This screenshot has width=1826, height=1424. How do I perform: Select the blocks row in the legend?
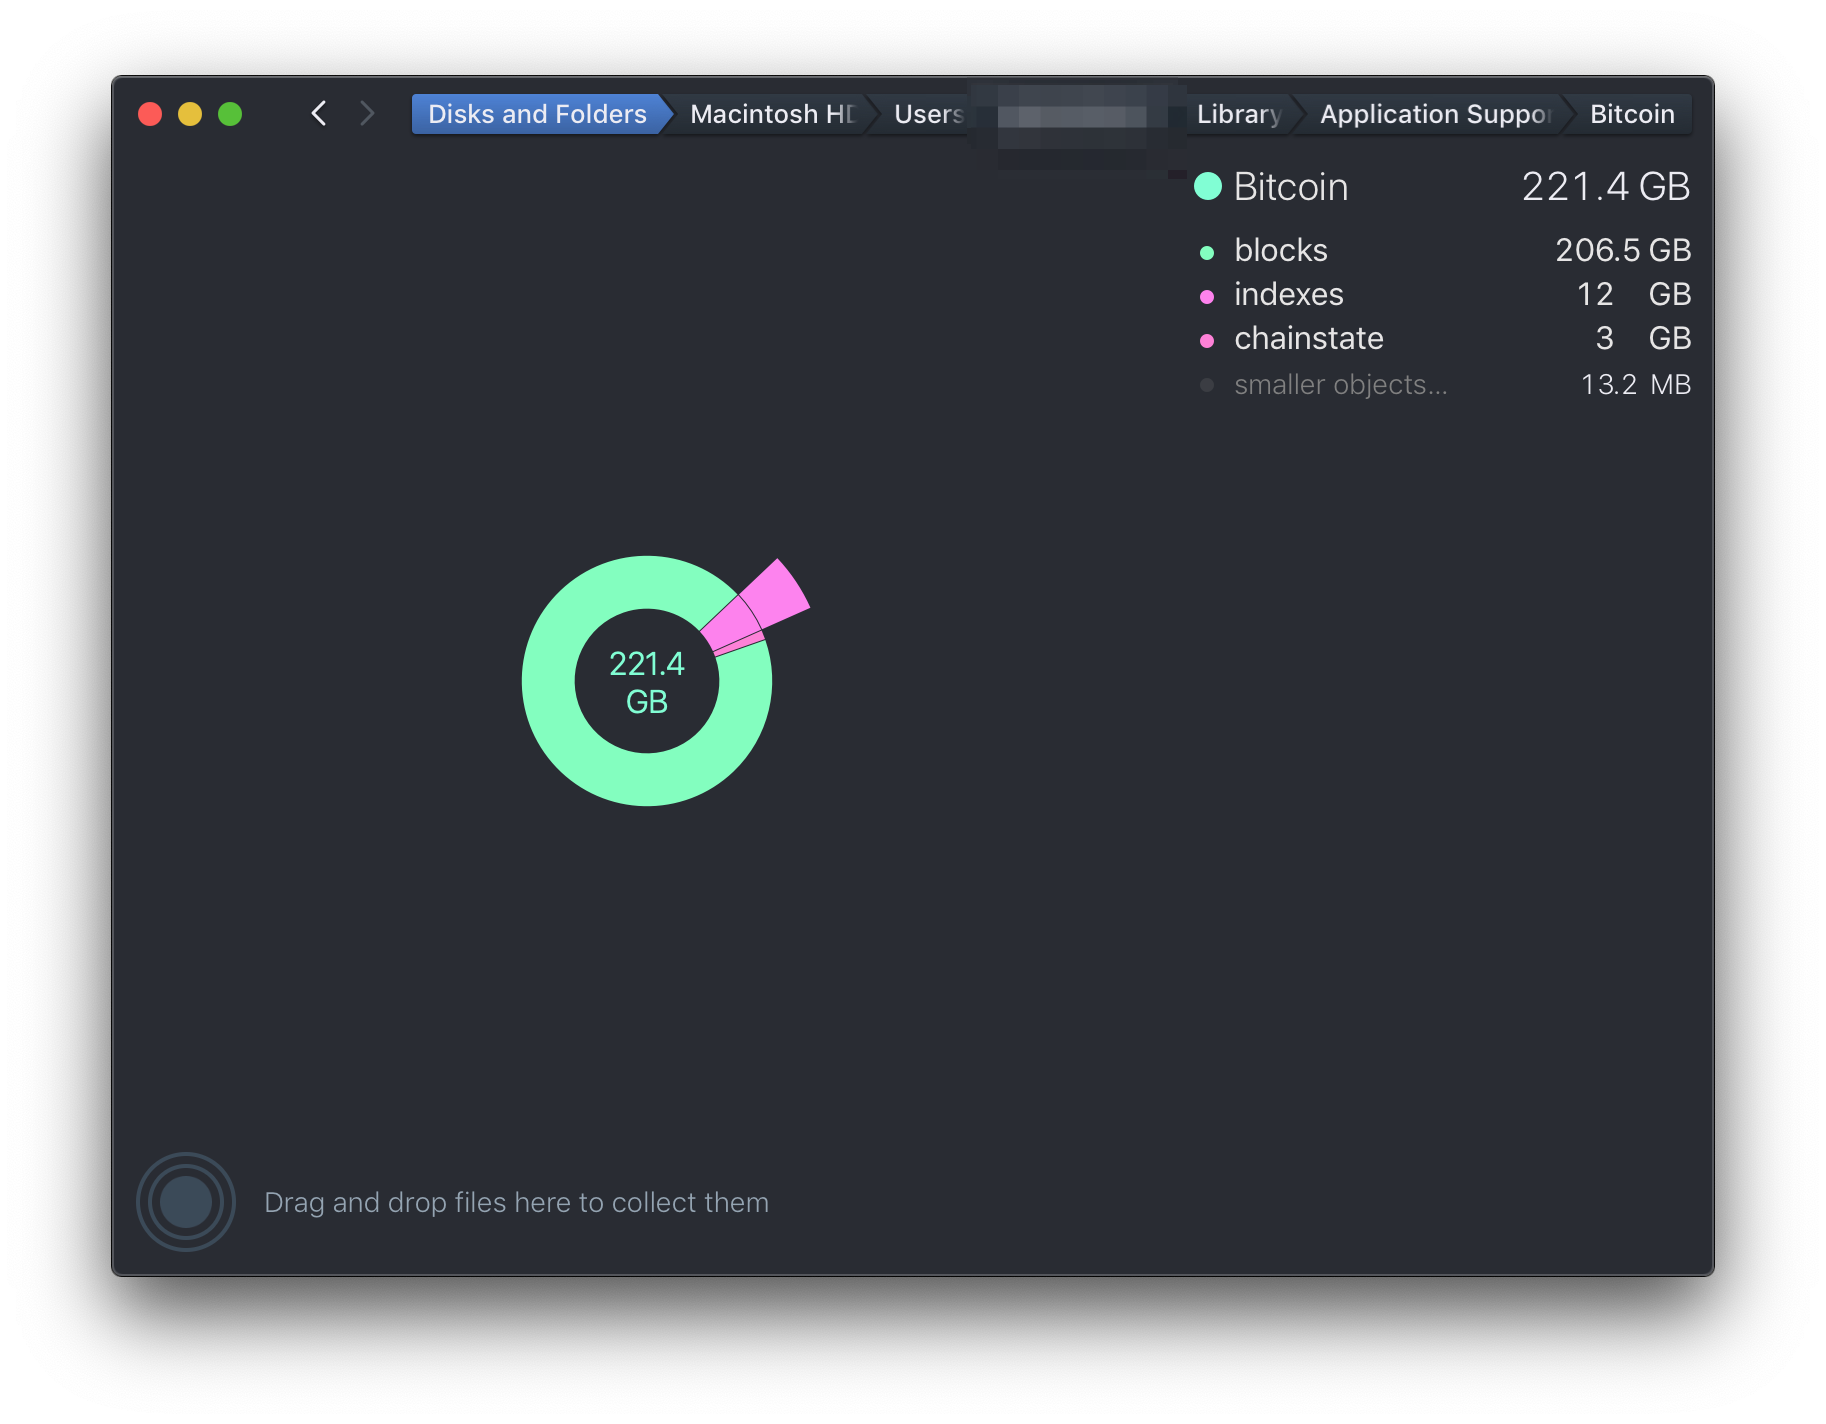click(1281, 251)
